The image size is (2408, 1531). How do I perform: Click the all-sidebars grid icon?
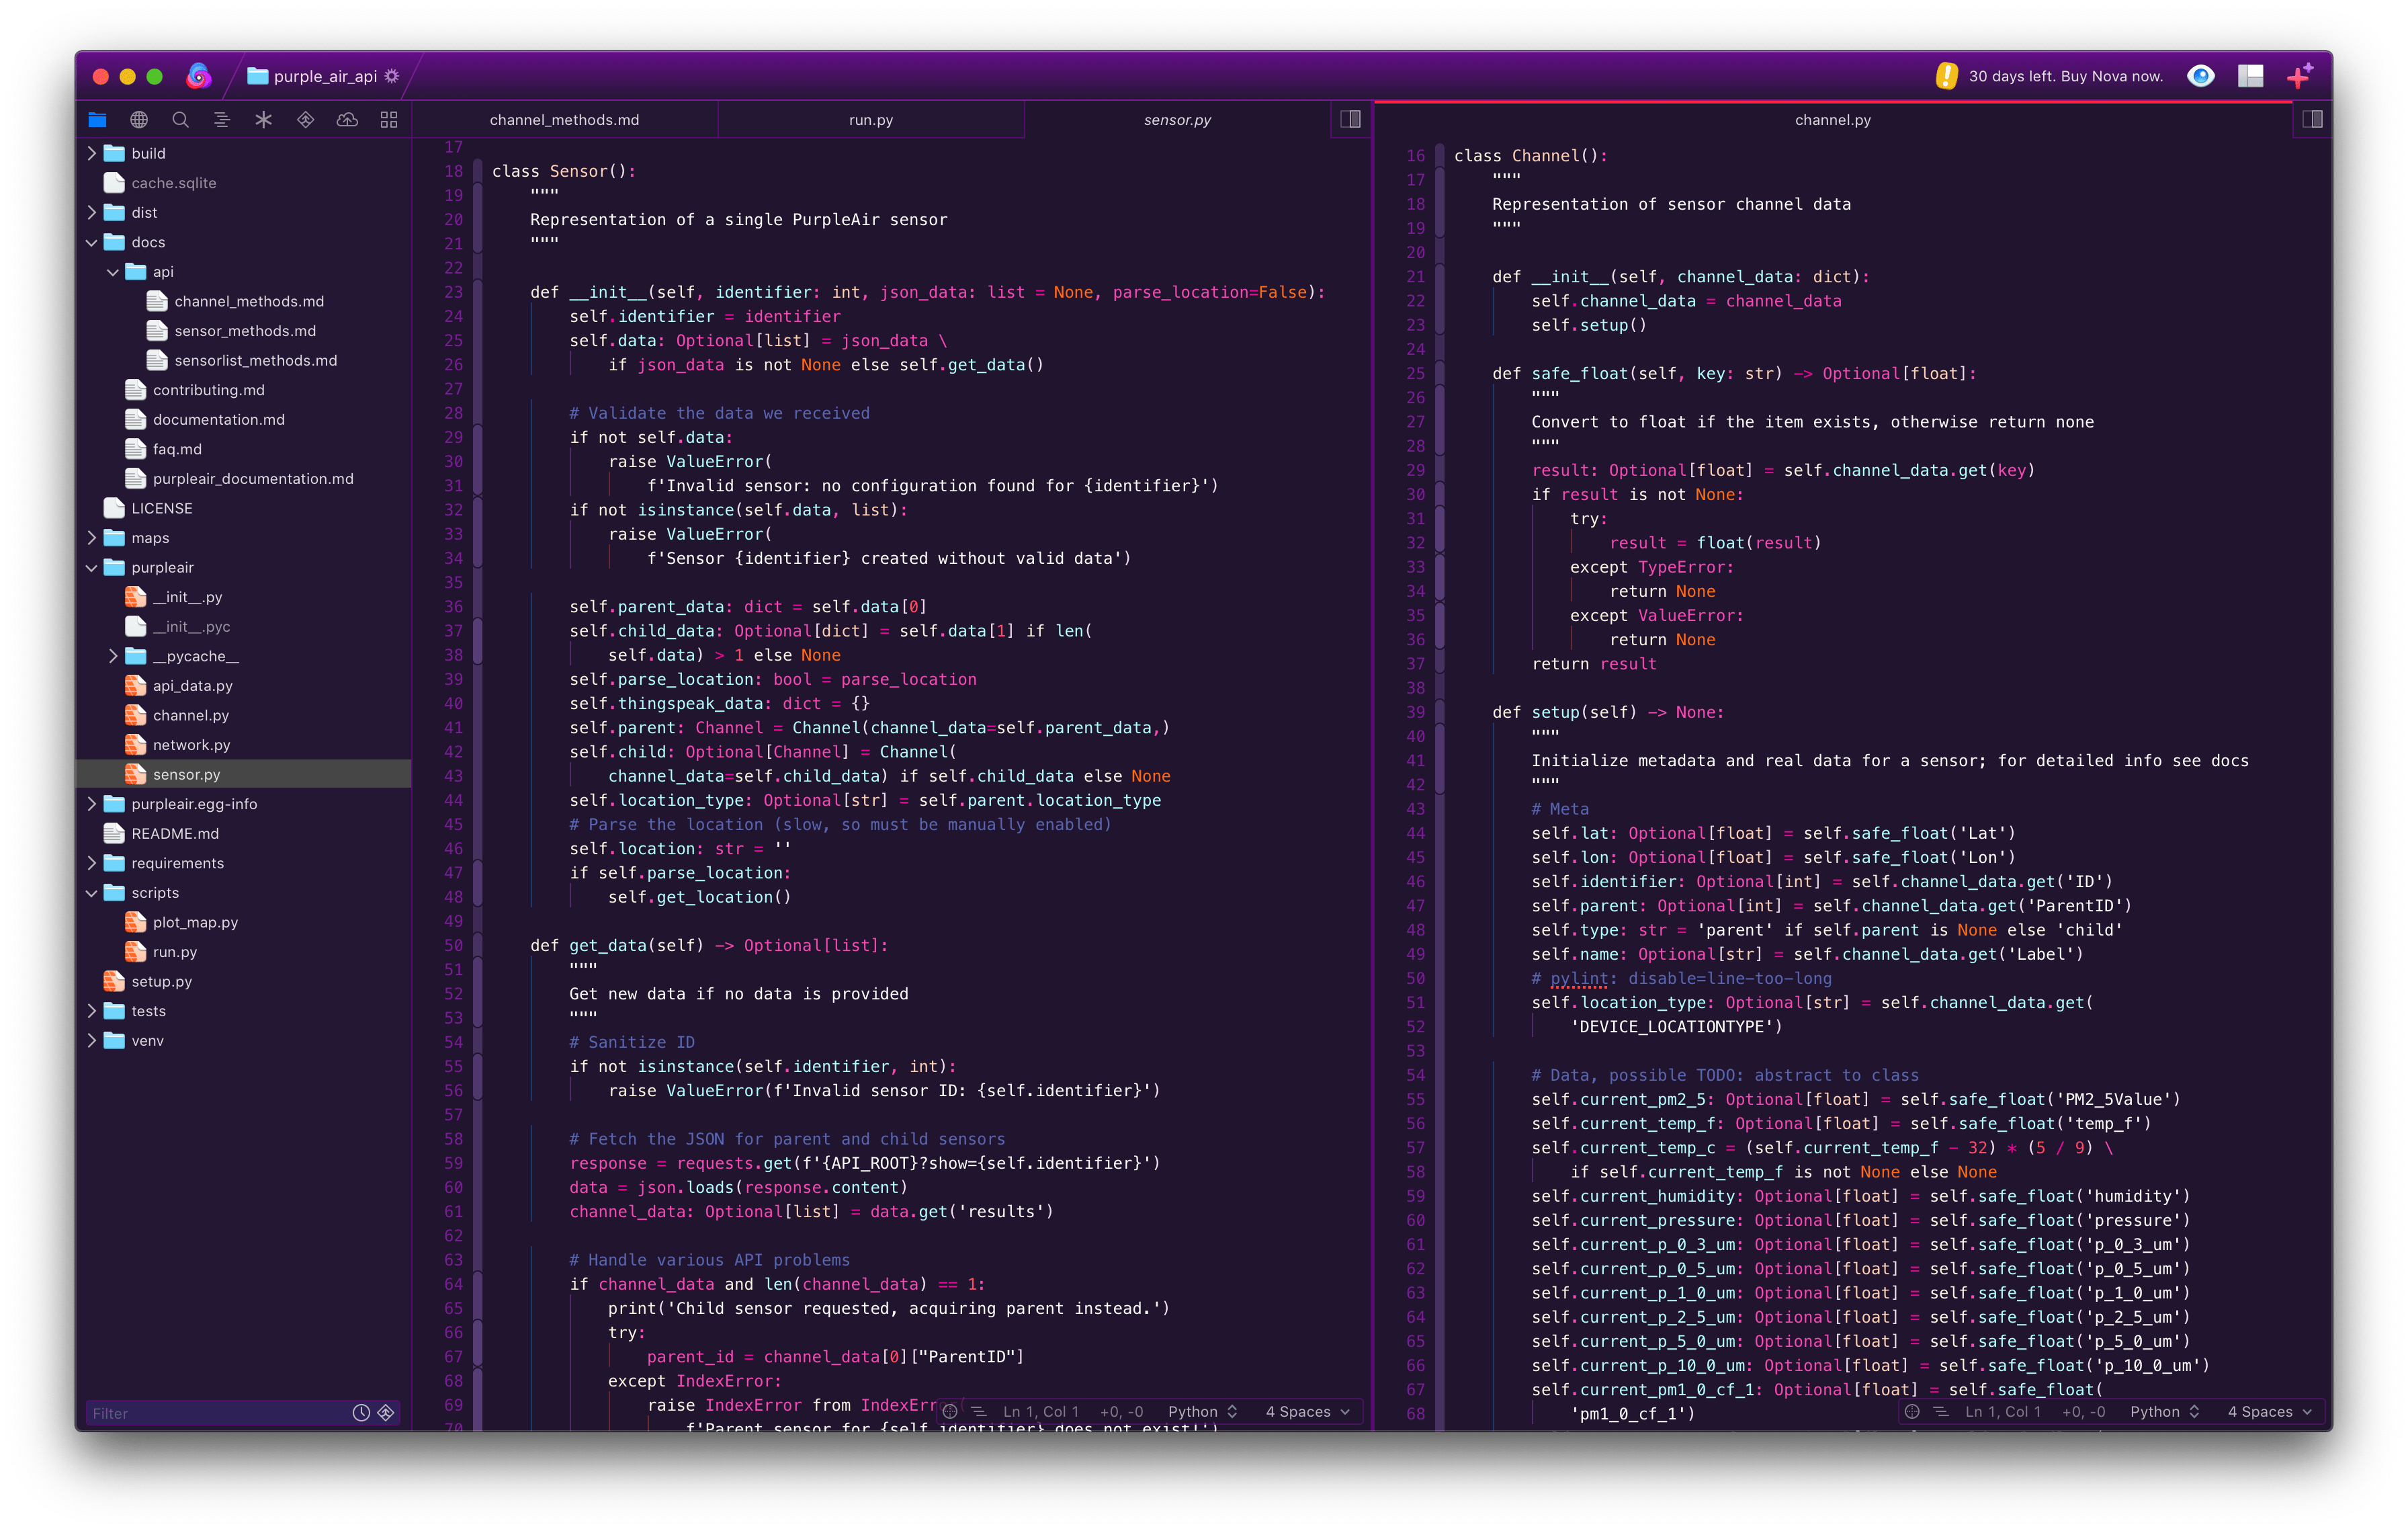(389, 120)
